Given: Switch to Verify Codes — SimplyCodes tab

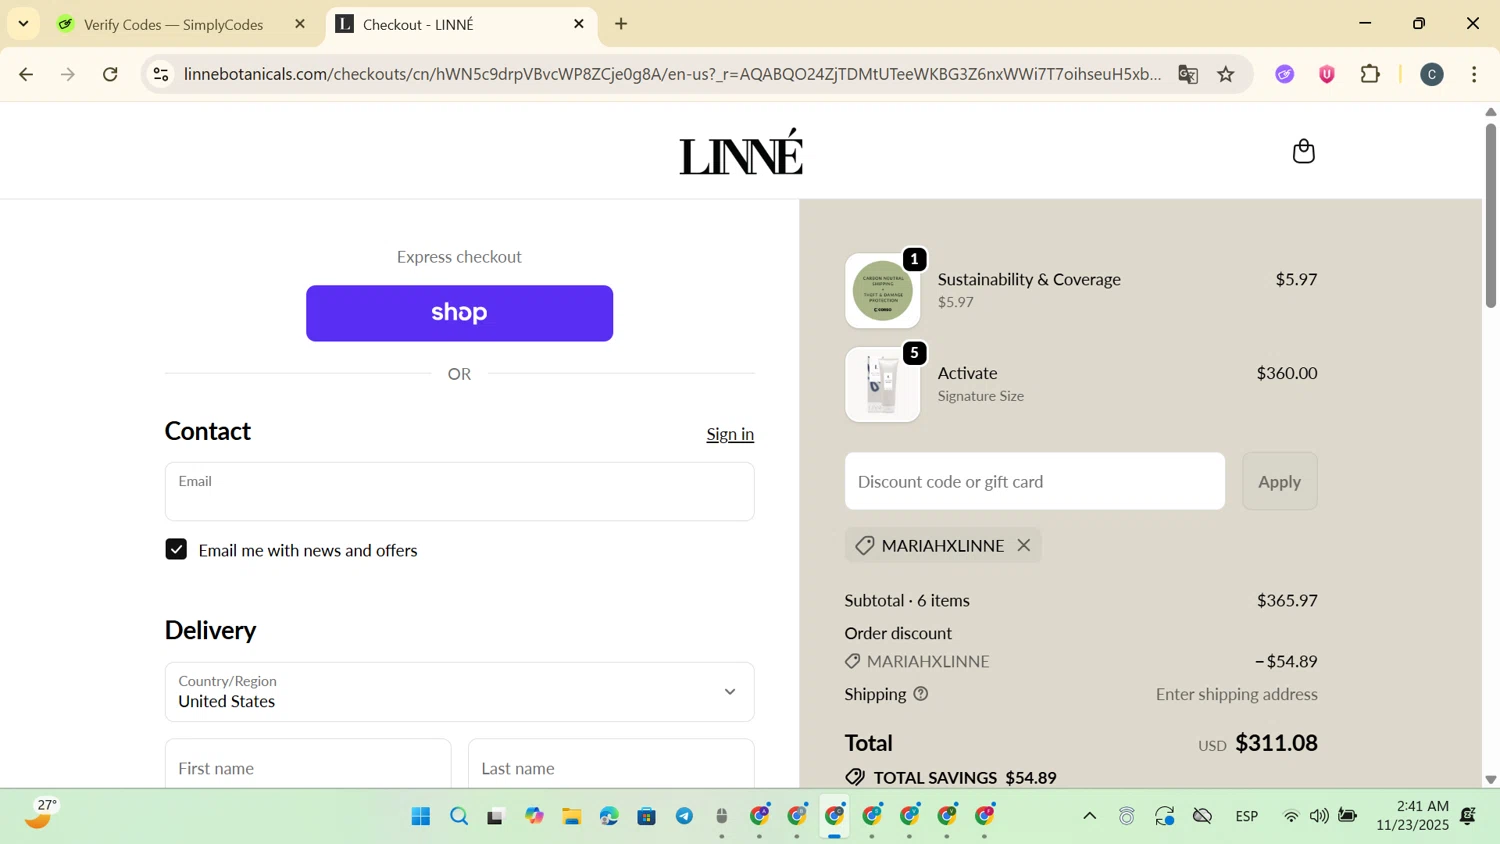Looking at the screenshot, I should [x=173, y=24].
